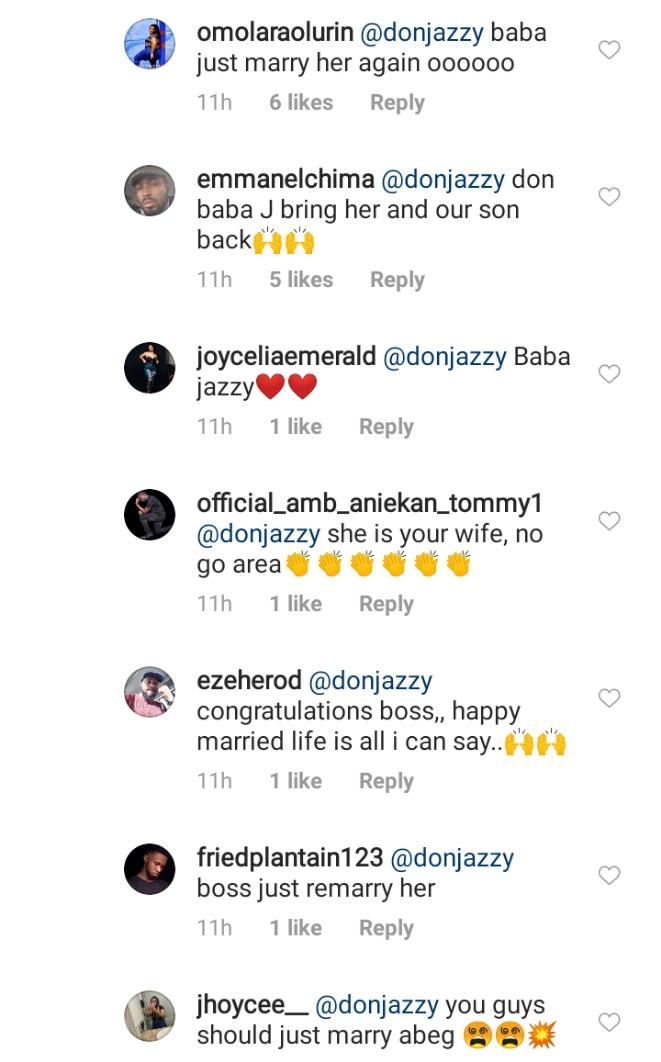Like ezeherod's congratulations comment
Image resolution: width=661 pixels, height=1062 pixels.
tap(609, 698)
